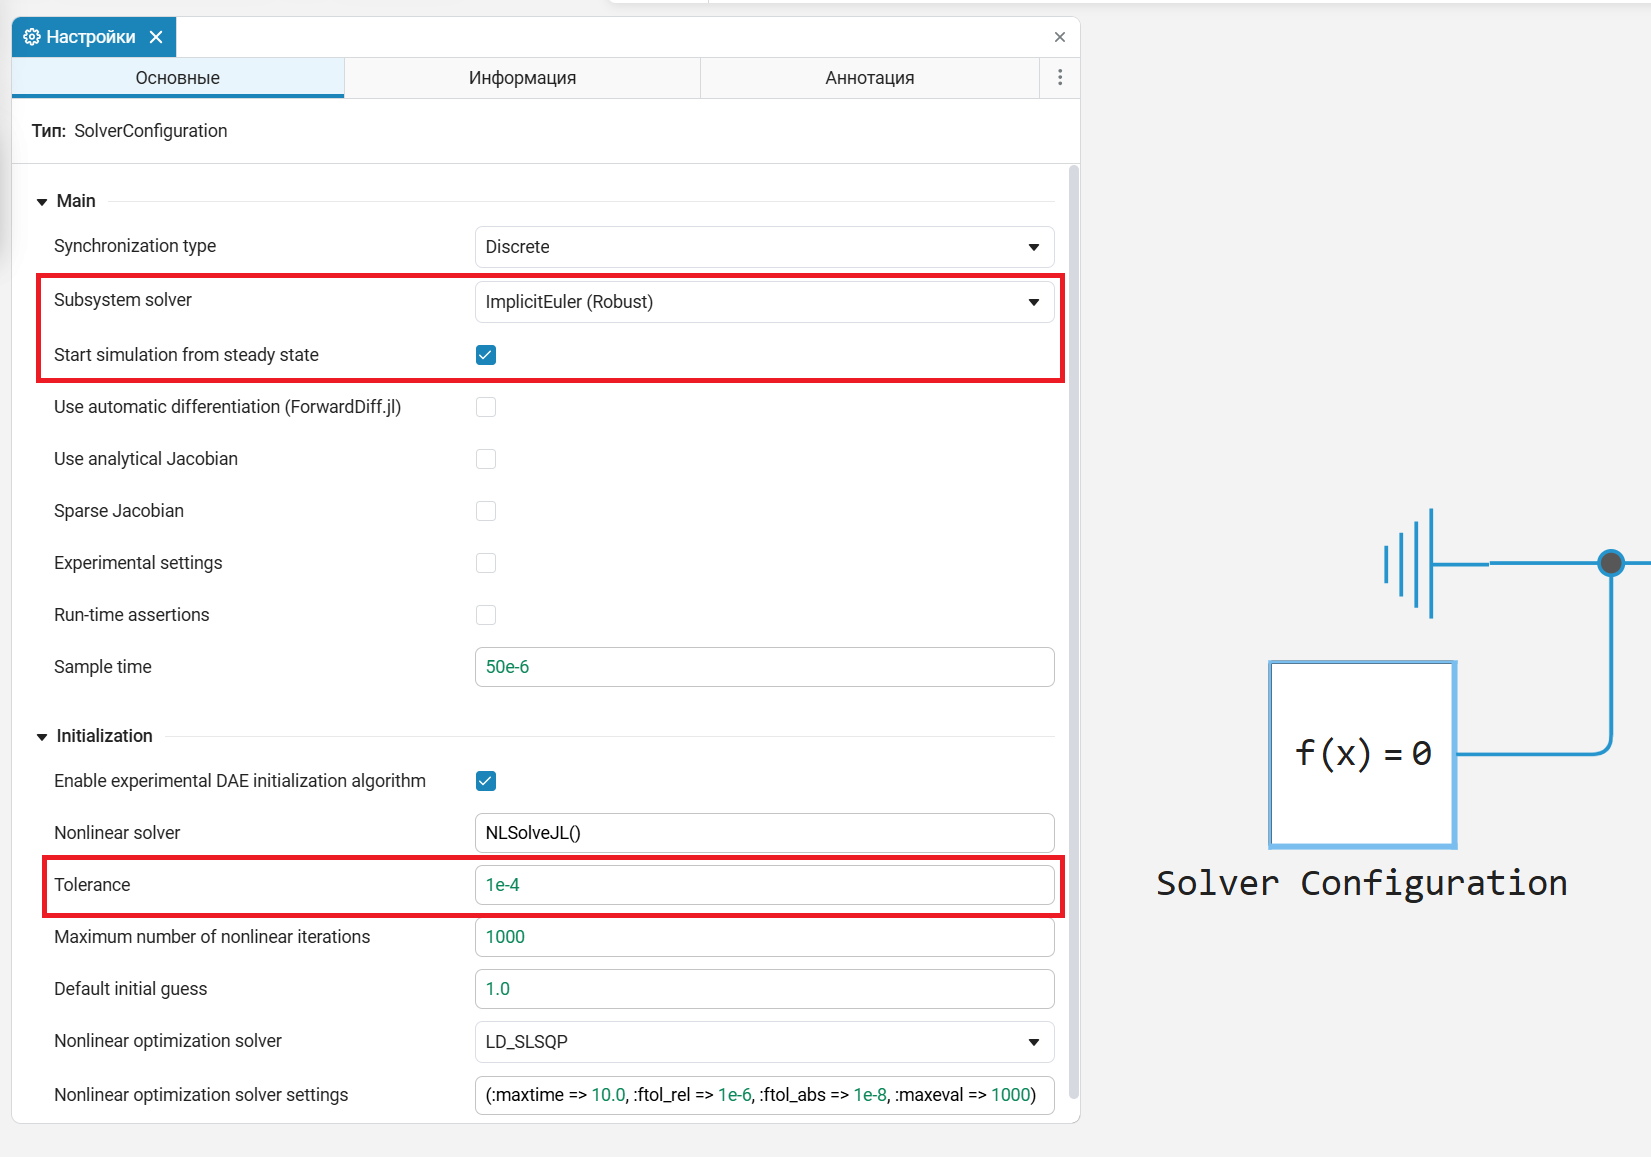This screenshot has width=1651, height=1157.
Task: Open the Synchronization type dropdown
Action: (x=764, y=247)
